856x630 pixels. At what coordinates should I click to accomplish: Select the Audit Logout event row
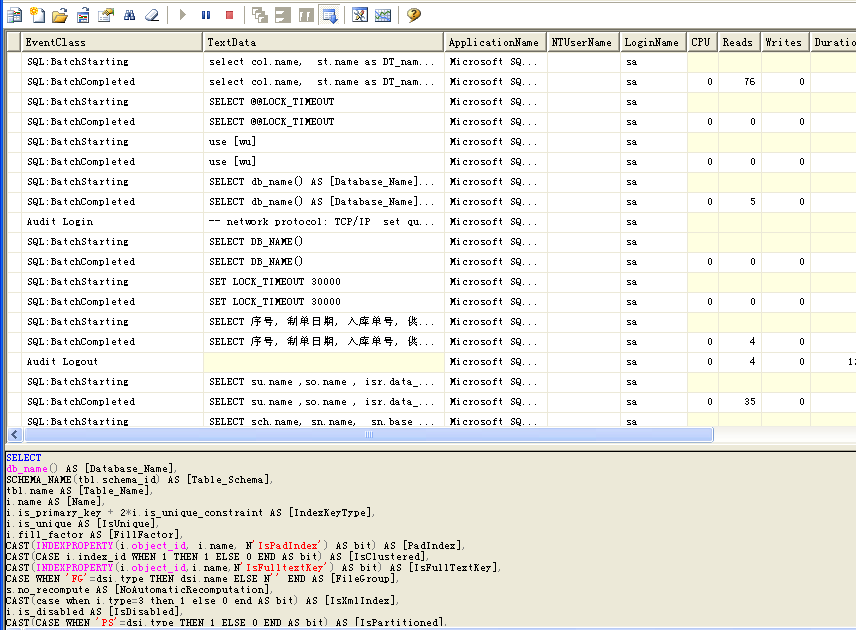[63, 362]
